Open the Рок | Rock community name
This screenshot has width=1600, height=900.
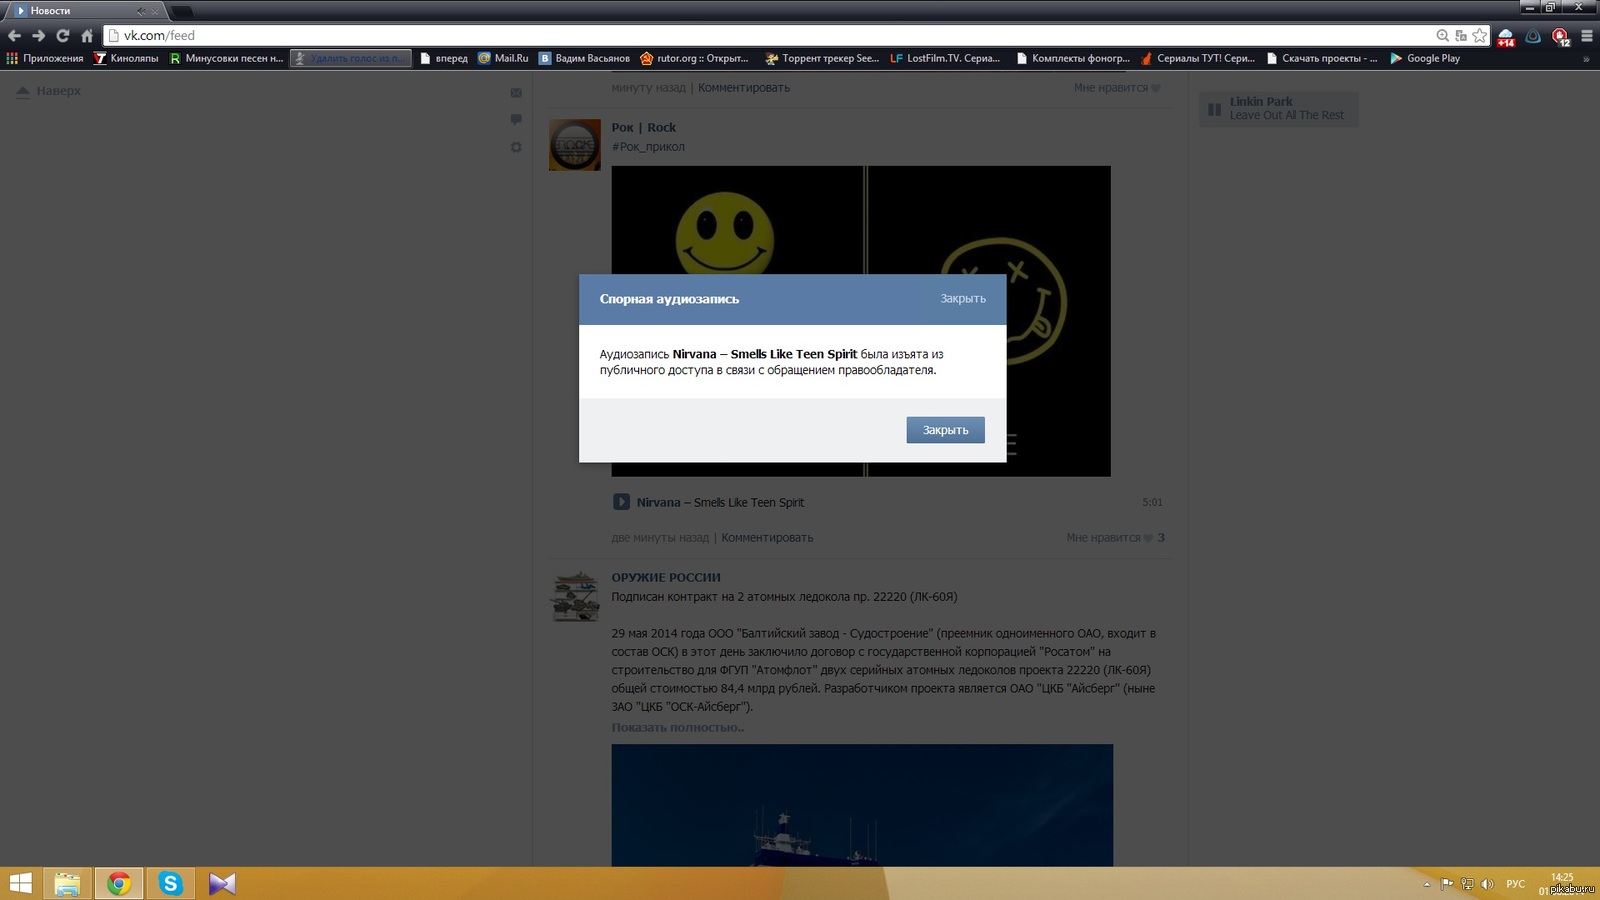pos(644,128)
